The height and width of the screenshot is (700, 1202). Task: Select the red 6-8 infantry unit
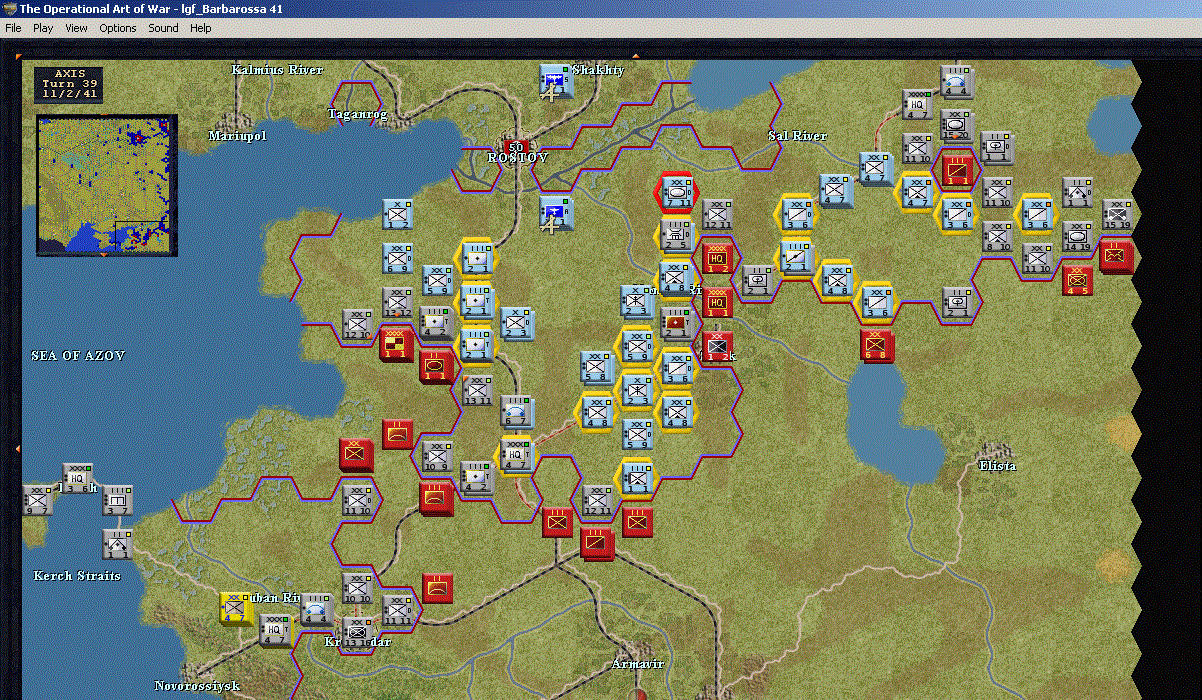coord(877,345)
